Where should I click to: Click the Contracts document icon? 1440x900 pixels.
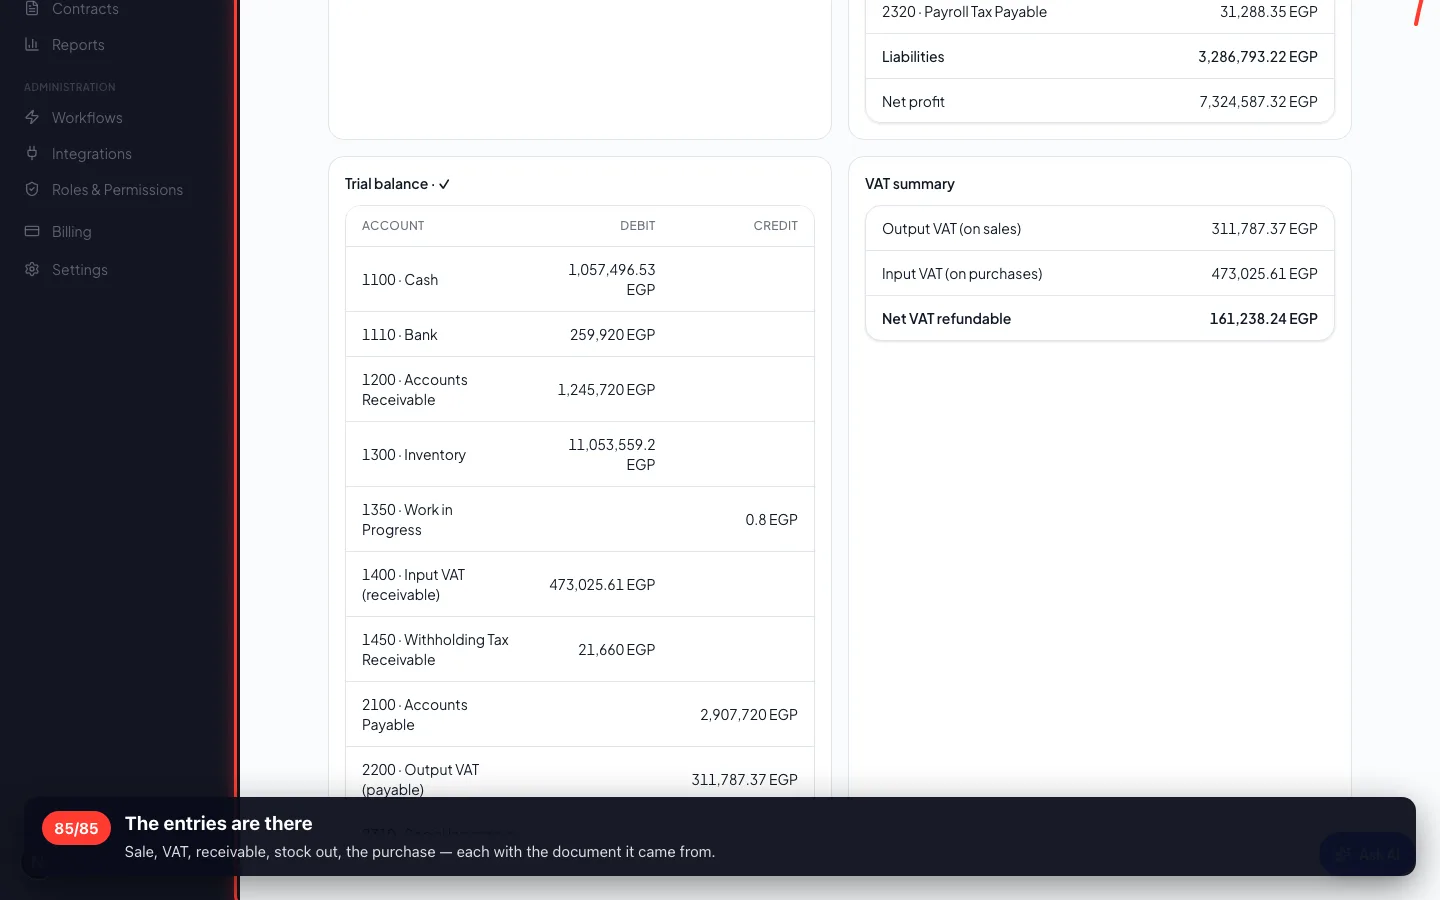32,8
